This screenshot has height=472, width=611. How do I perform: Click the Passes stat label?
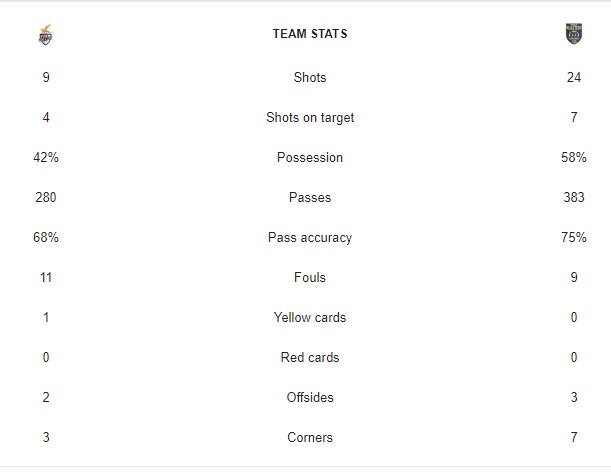(310, 197)
